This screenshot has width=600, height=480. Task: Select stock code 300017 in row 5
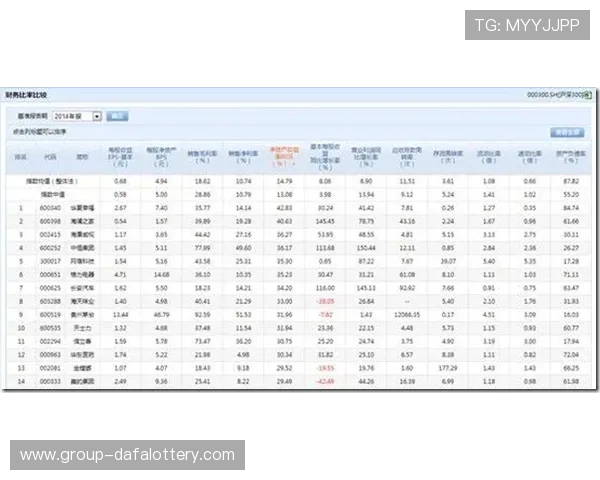coord(50,261)
